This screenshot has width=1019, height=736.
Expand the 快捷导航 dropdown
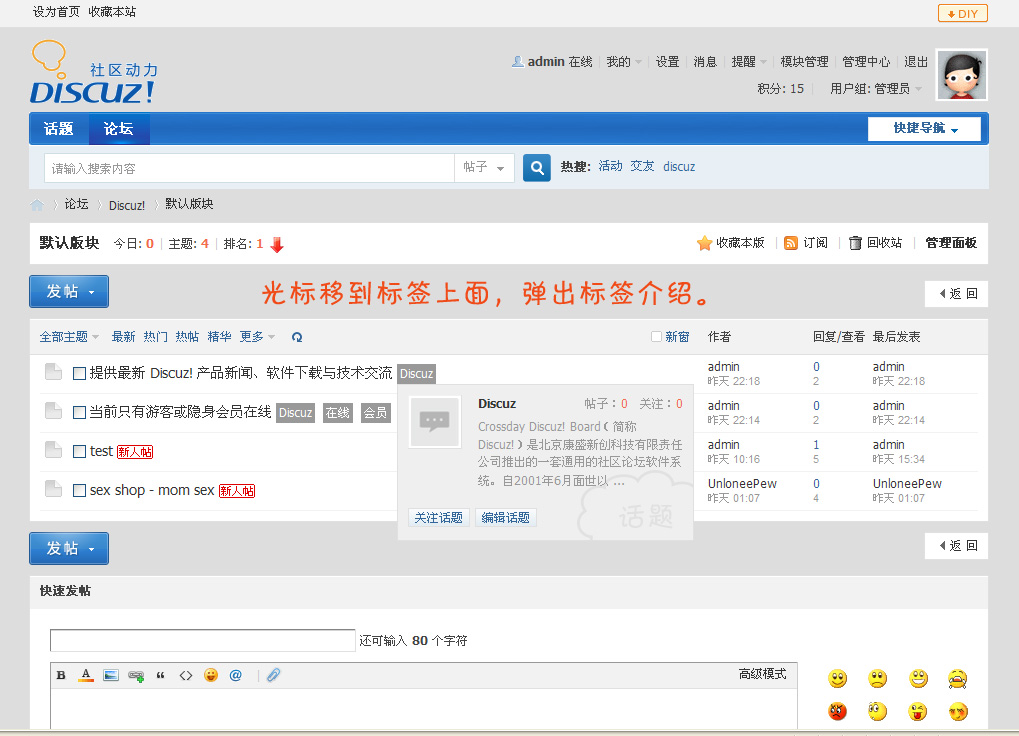click(x=924, y=129)
